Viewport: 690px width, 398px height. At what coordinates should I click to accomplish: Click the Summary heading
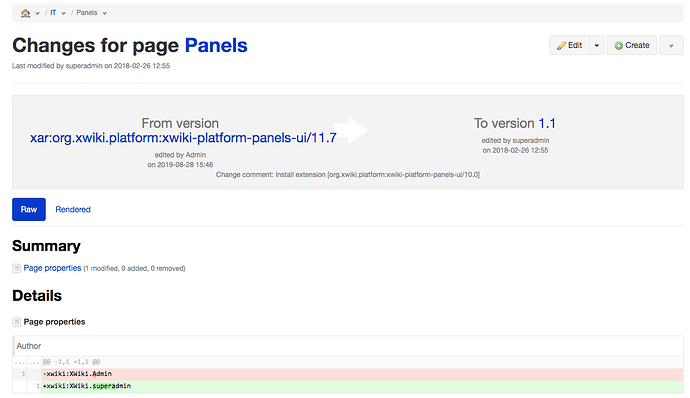pyautogui.click(x=46, y=246)
